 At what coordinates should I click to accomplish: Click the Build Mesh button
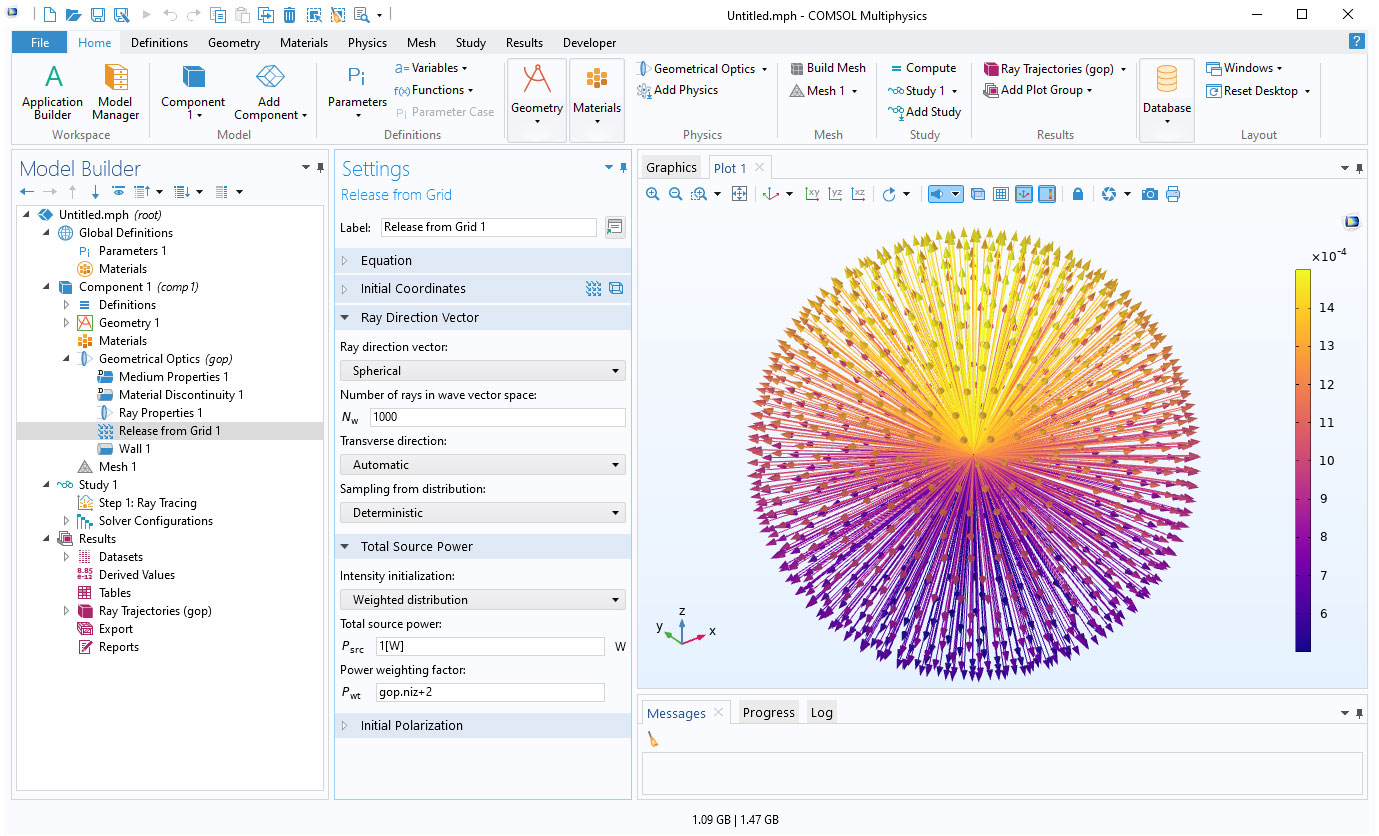pyautogui.click(x=827, y=68)
